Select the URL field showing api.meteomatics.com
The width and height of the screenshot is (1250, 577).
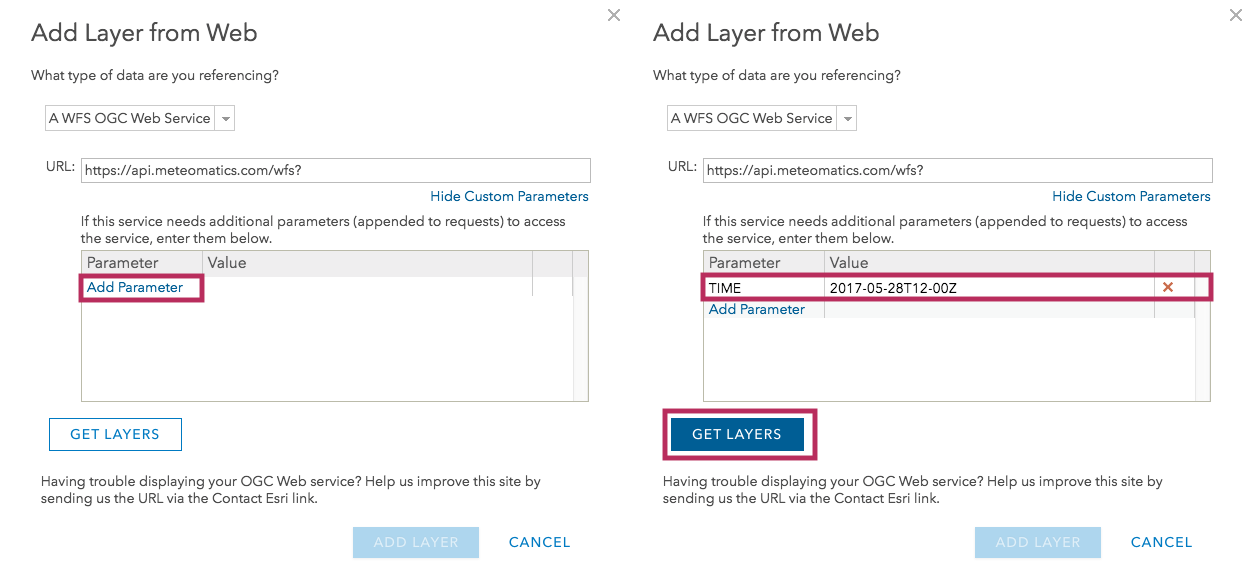point(957,170)
